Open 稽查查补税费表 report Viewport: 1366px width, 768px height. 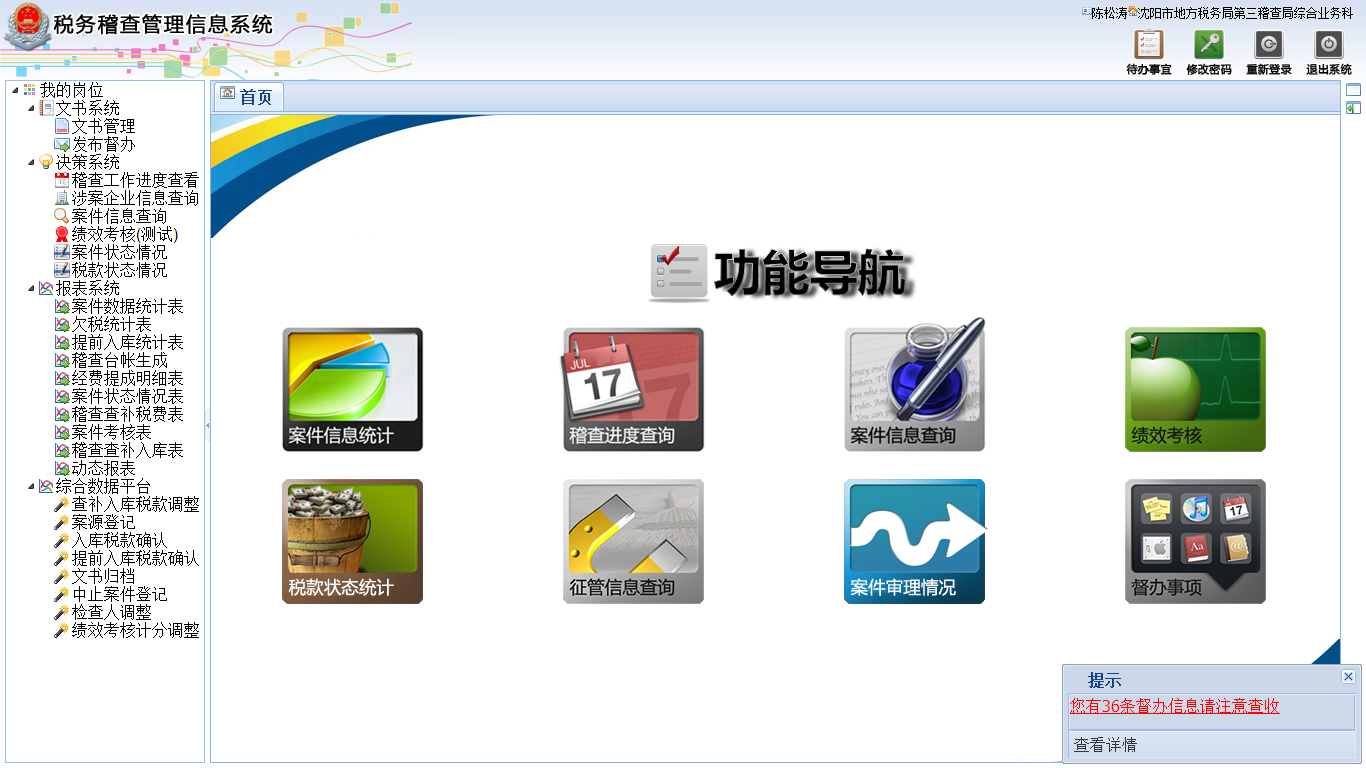tap(127, 415)
